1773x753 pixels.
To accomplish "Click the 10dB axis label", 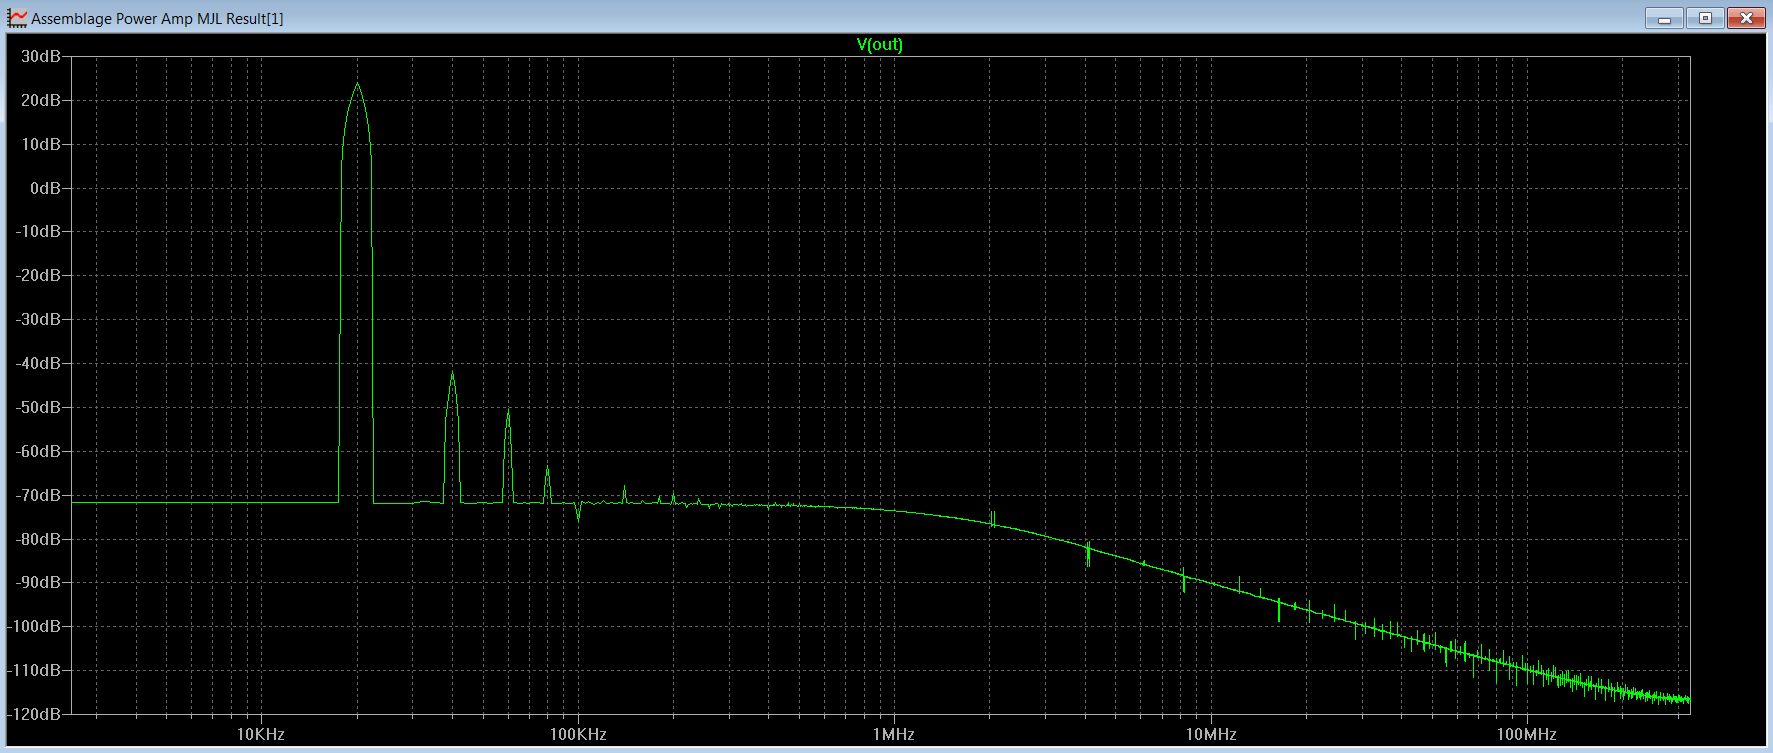I will [41, 145].
